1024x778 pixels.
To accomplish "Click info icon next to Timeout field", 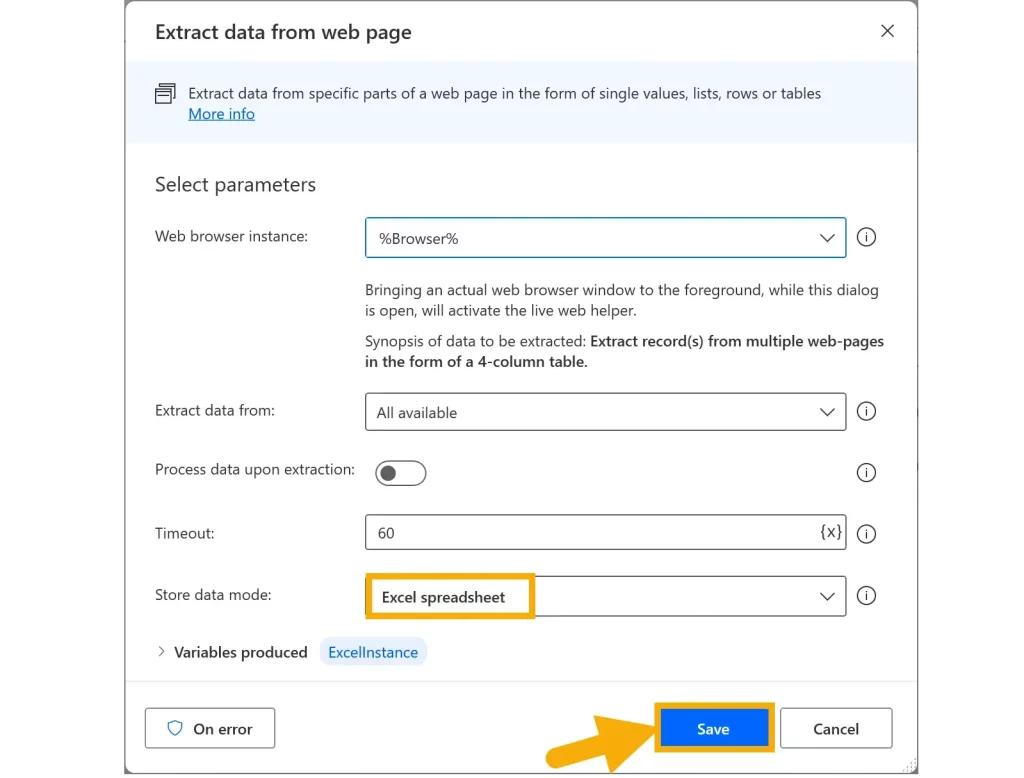I will point(867,533).
